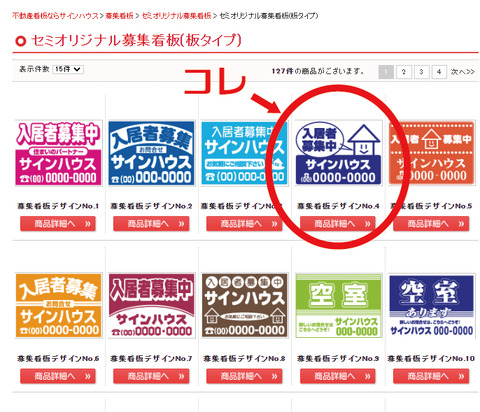
Task: Go to results page 4
Action: point(439,72)
